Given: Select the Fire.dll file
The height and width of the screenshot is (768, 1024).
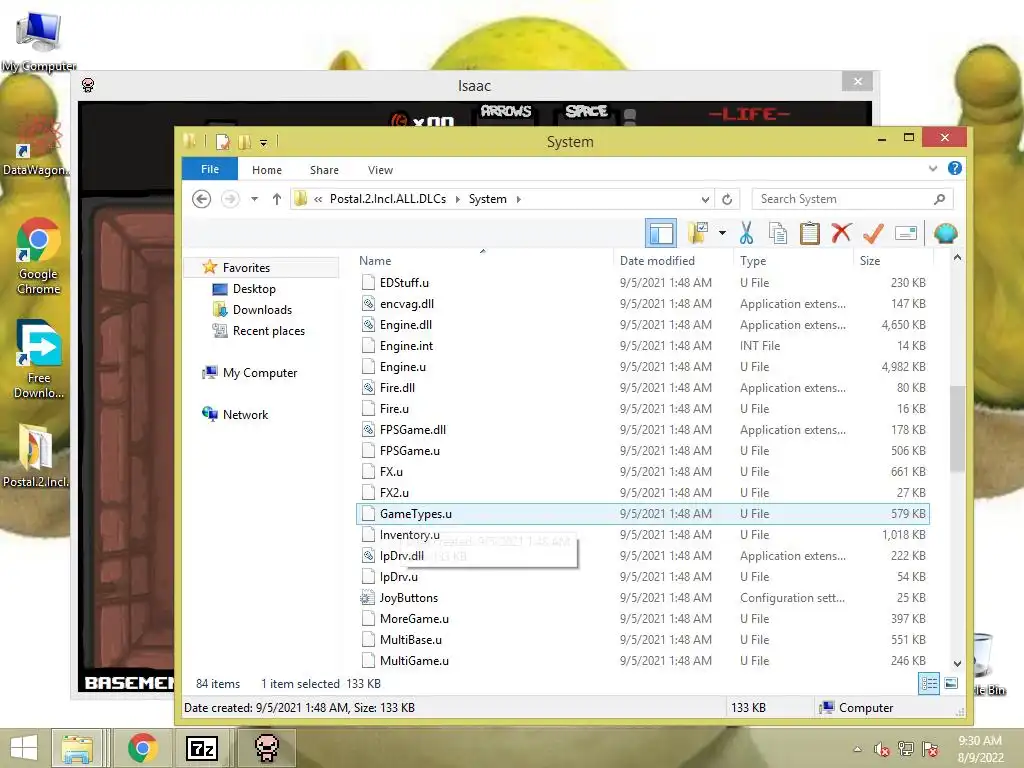Looking at the screenshot, I should pos(643,387).
